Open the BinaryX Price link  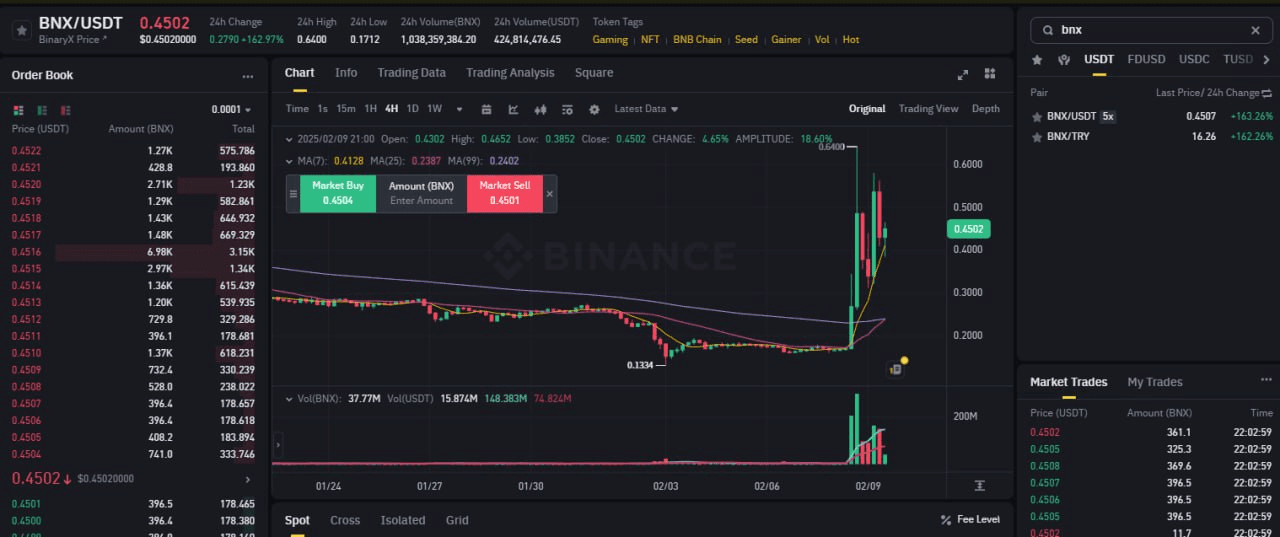click(x=74, y=39)
